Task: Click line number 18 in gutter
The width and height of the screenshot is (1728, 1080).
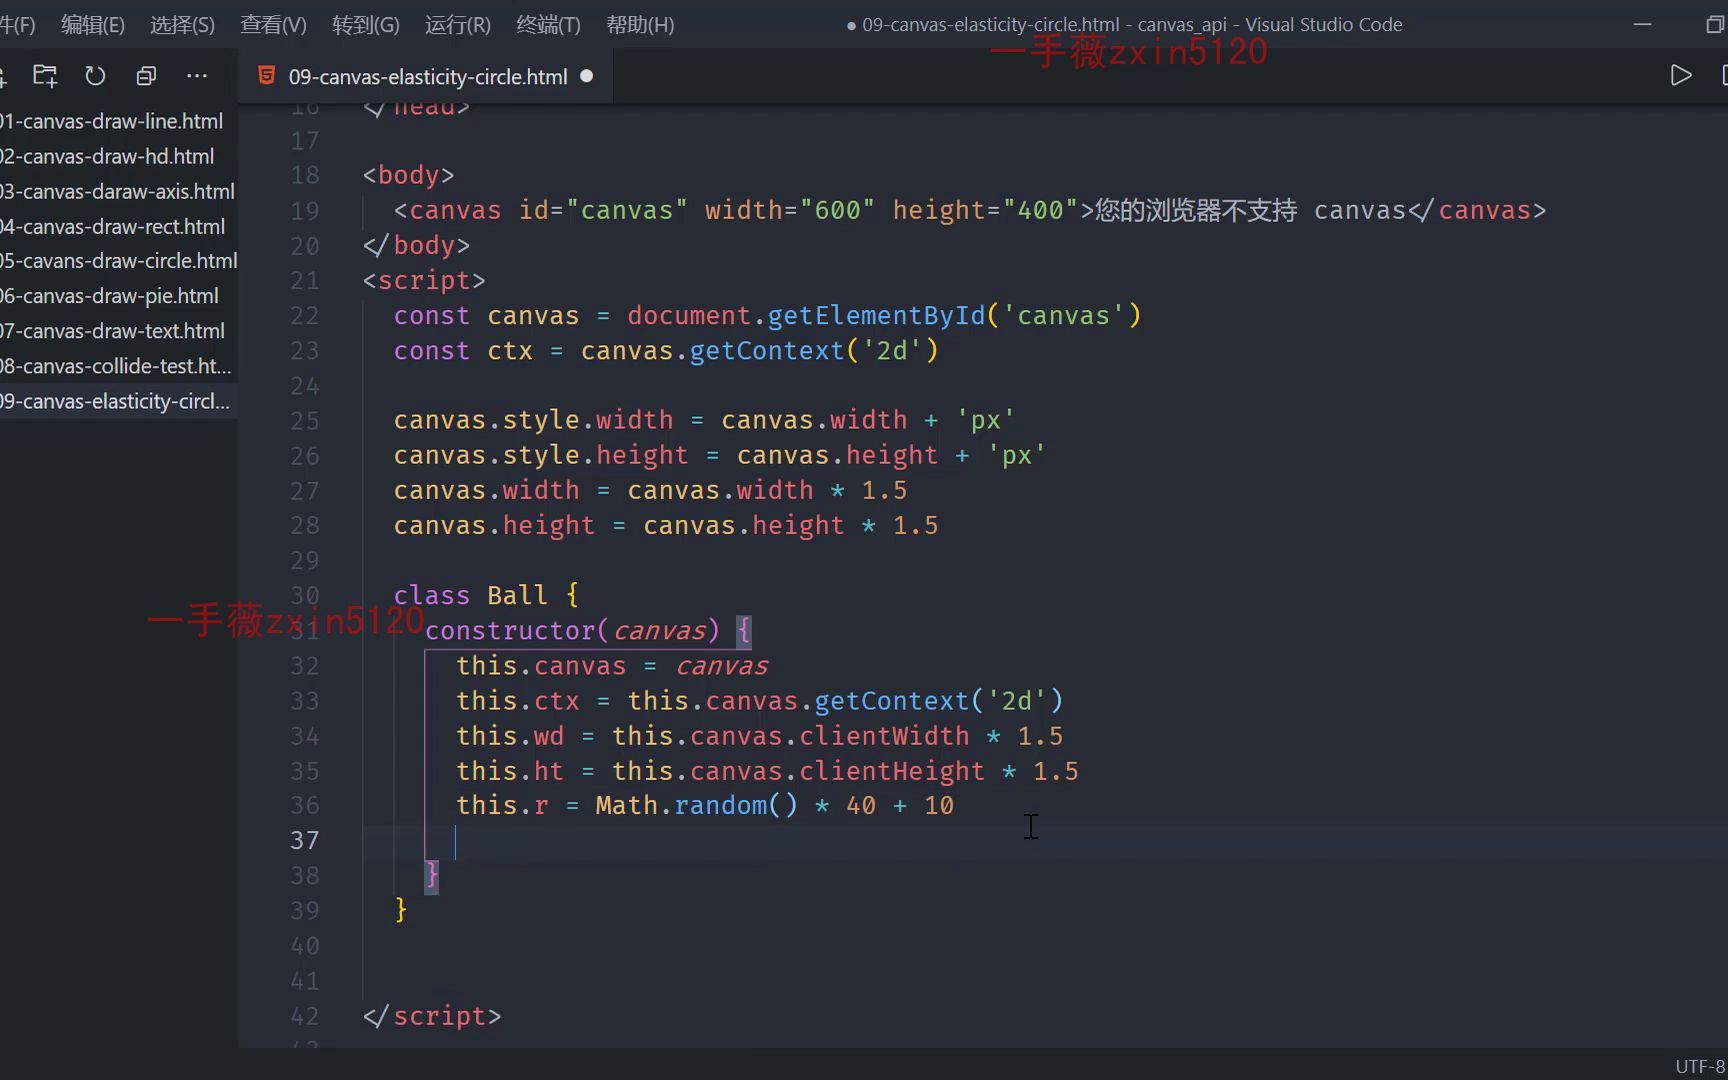Action: point(305,175)
